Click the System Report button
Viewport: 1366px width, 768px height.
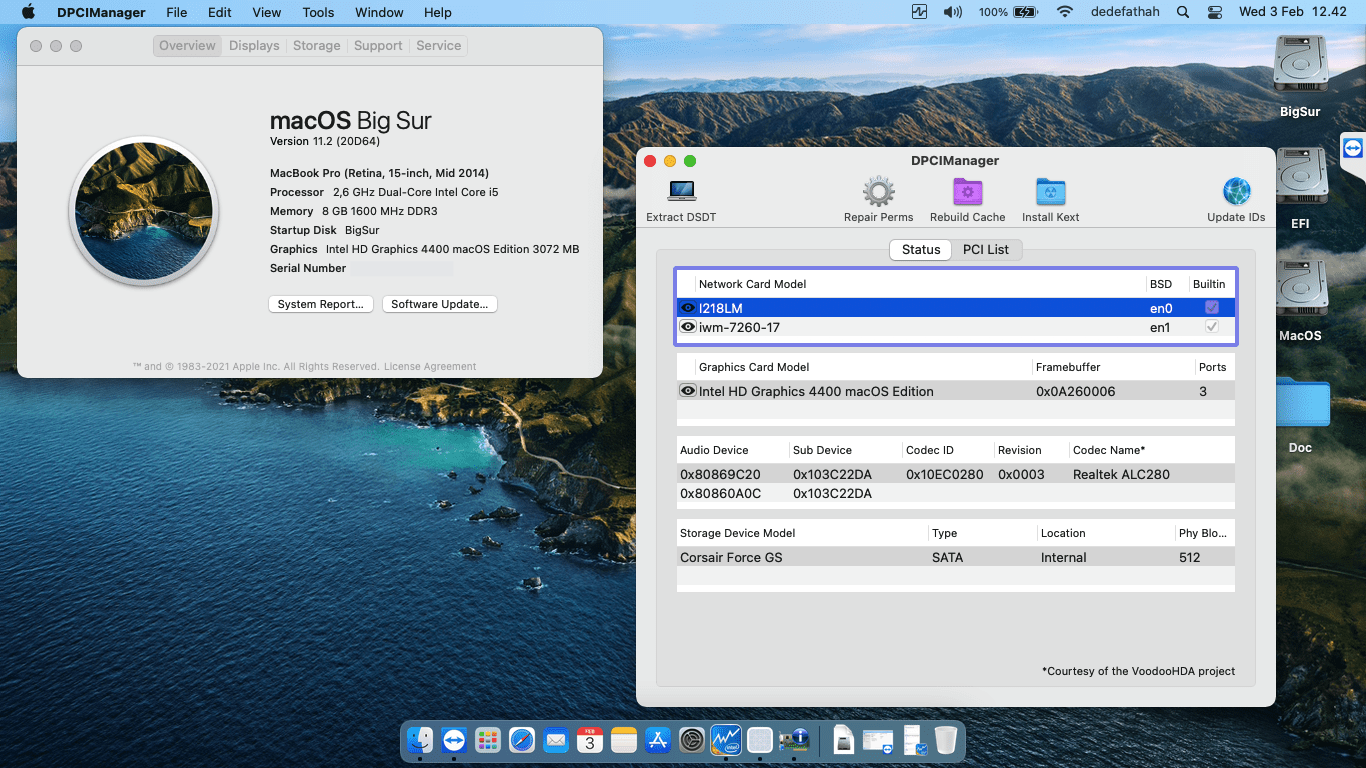(320, 304)
